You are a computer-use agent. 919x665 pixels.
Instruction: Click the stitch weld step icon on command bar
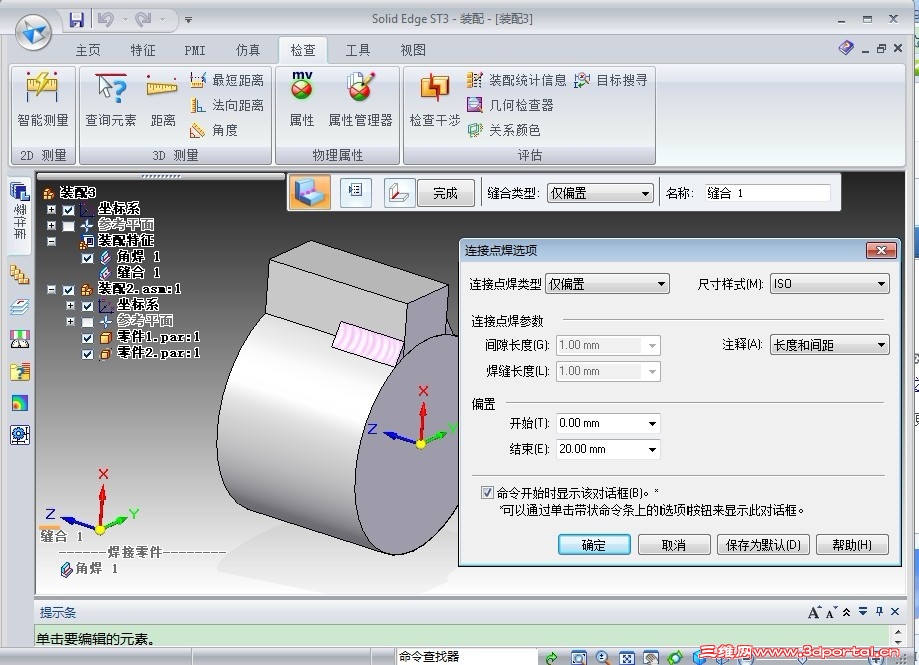pos(309,192)
